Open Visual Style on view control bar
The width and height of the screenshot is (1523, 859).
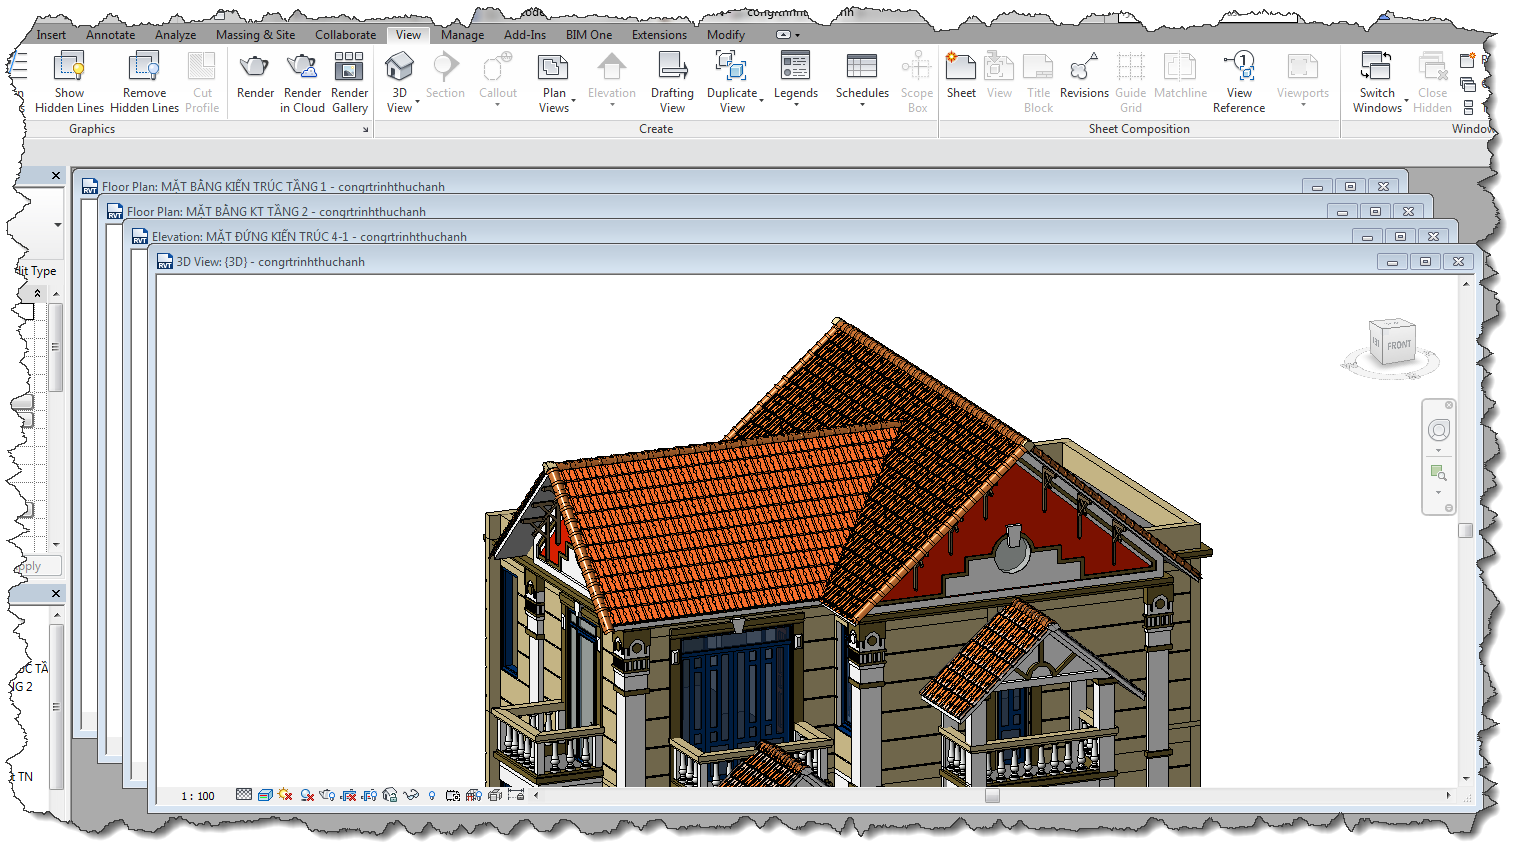click(265, 795)
